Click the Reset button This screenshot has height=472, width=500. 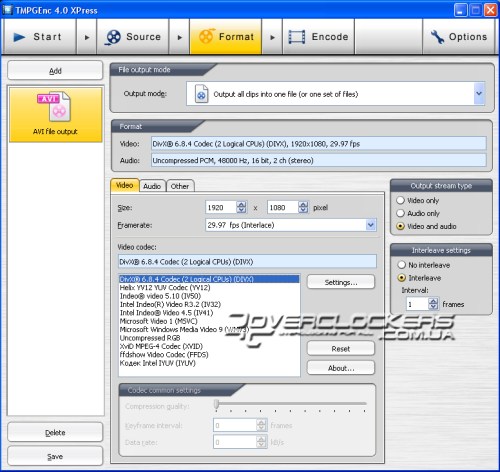(341, 349)
